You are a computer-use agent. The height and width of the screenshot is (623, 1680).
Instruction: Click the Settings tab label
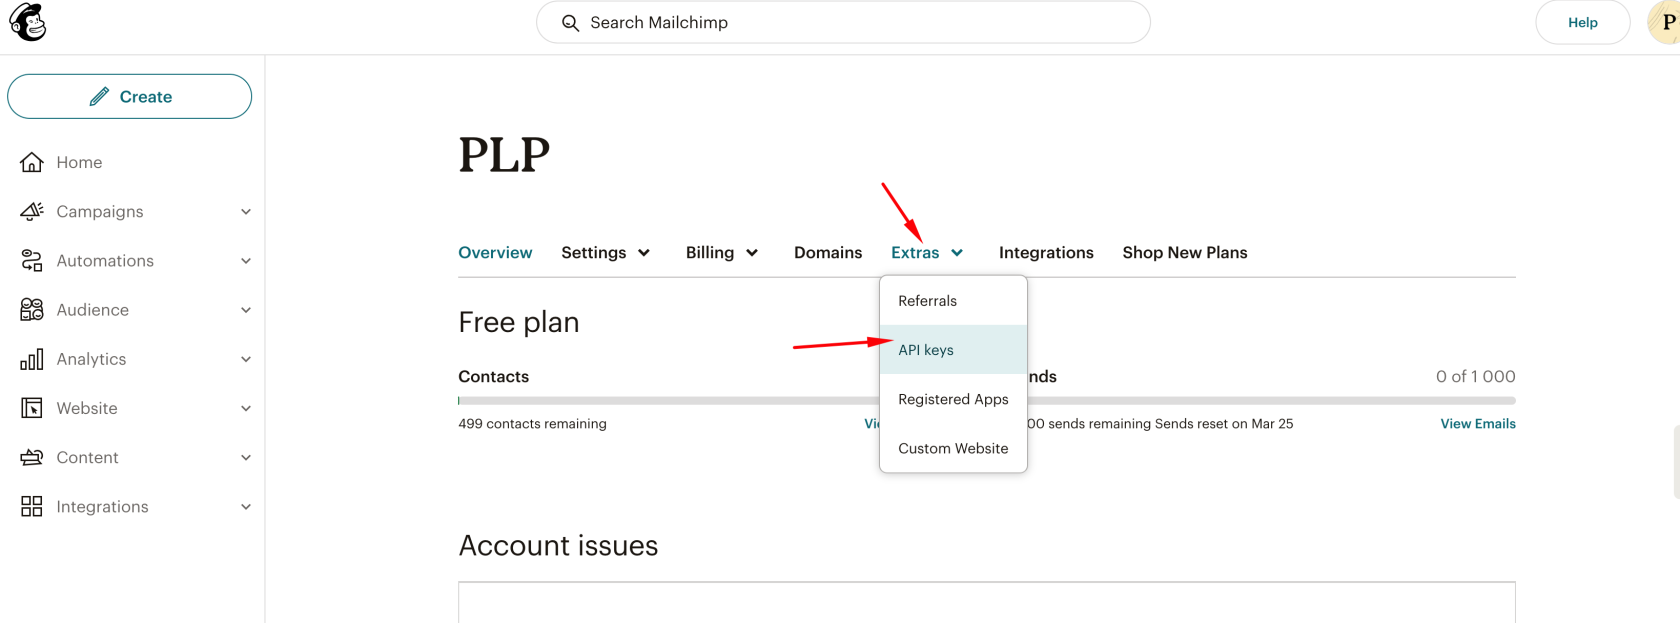(x=594, y=253)
